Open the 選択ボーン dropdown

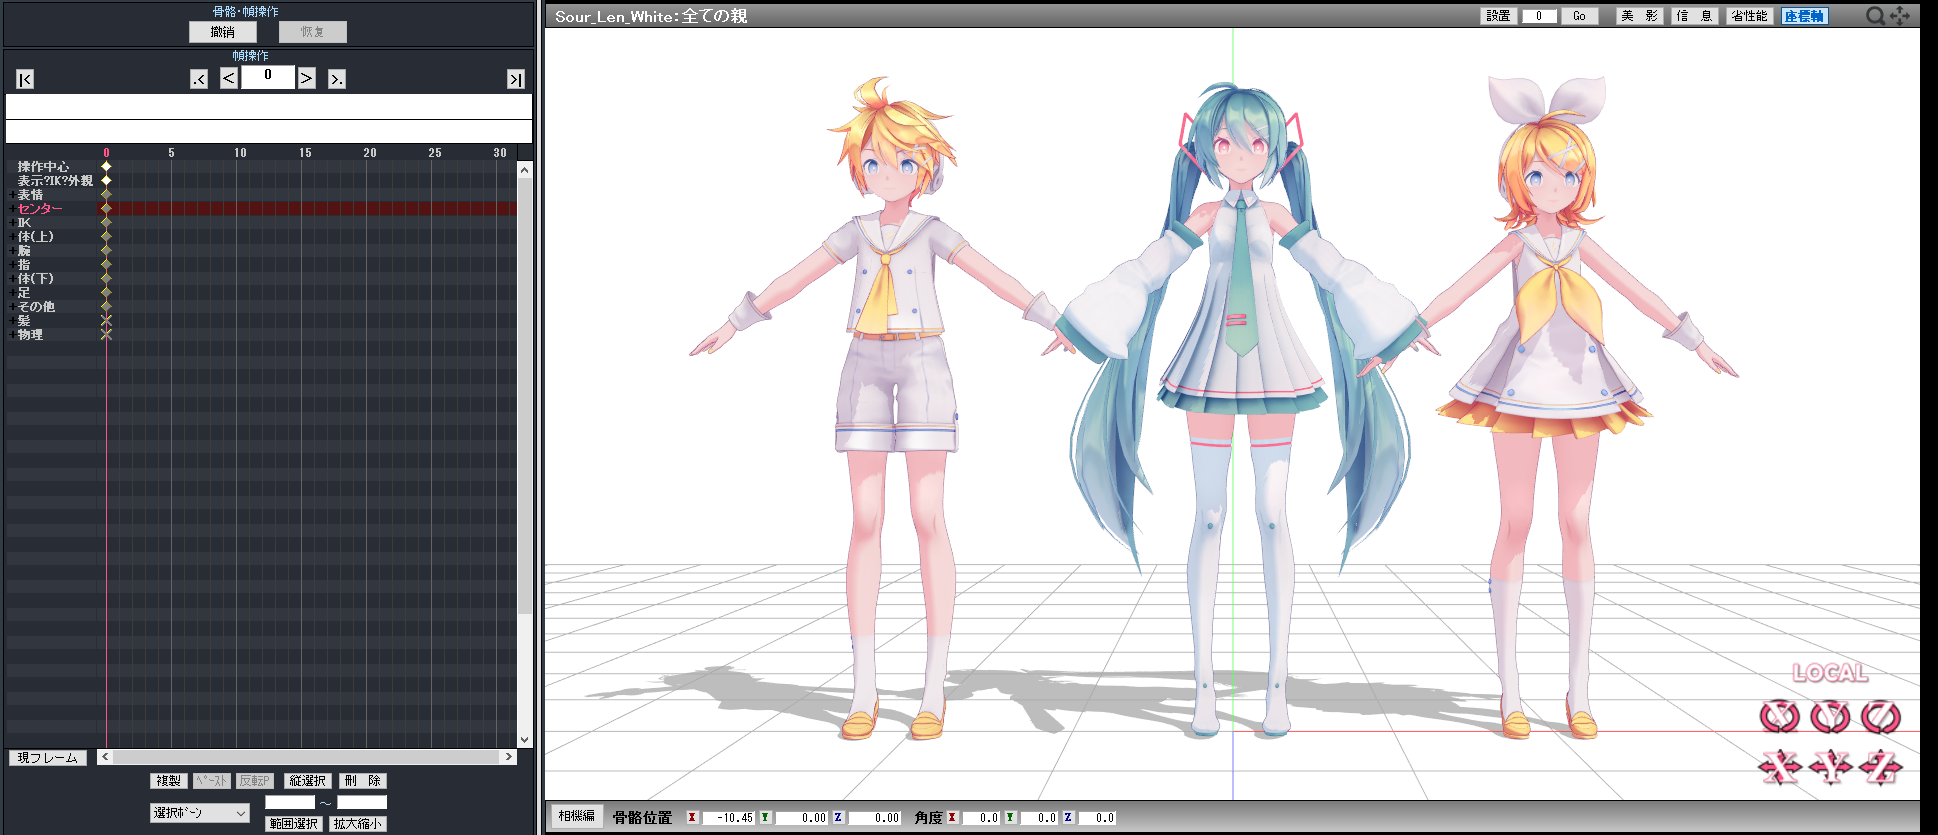200,813
